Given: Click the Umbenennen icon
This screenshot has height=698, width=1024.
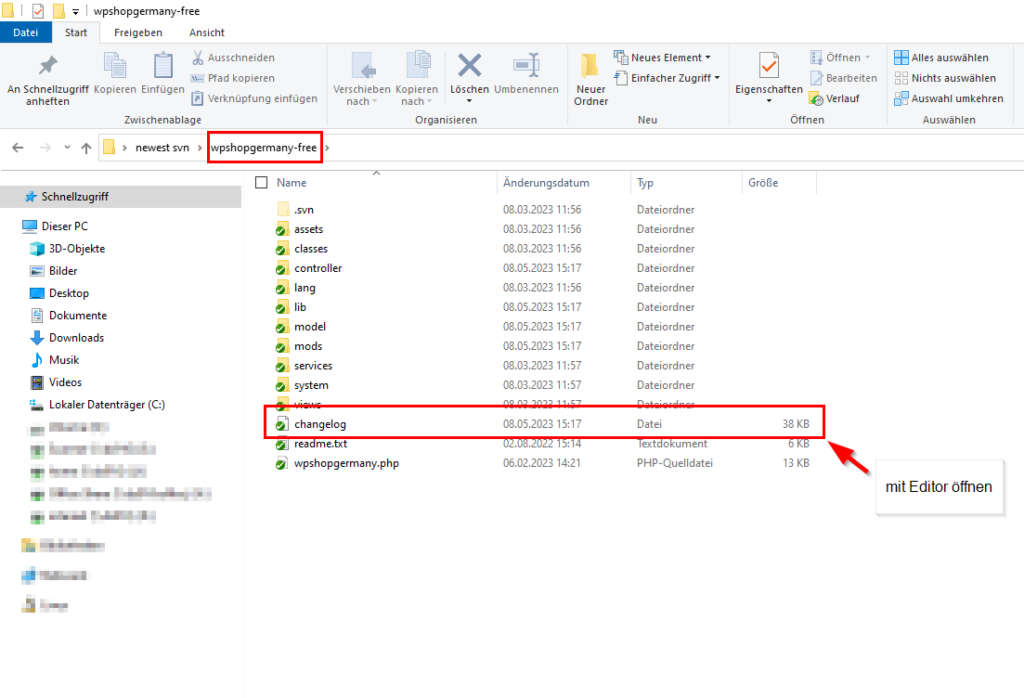Looking at the screenshot, I should coord(526,65).
